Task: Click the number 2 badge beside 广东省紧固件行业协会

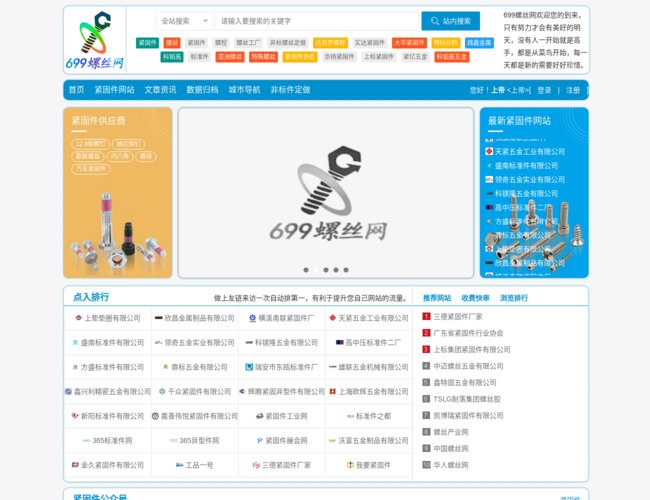Action: click(426, 333)
